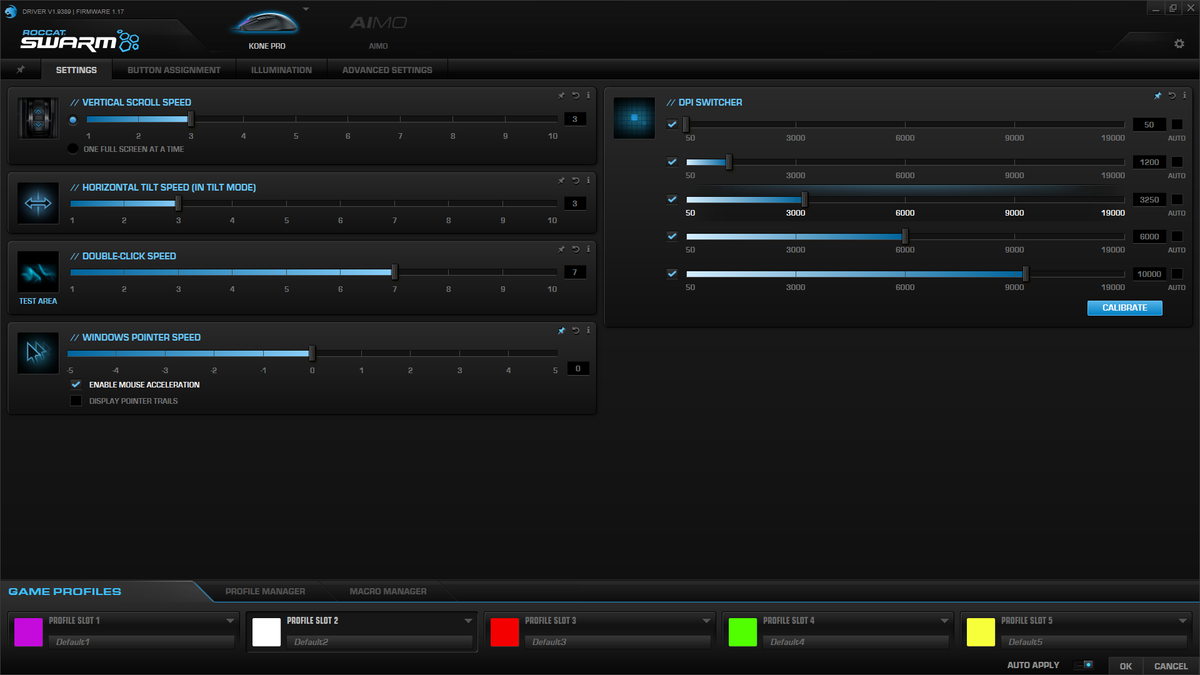Uncheck the 10000 DPI level checkbox
Viewport: 1200px width, 675px height.
click(x=672, y=273)
